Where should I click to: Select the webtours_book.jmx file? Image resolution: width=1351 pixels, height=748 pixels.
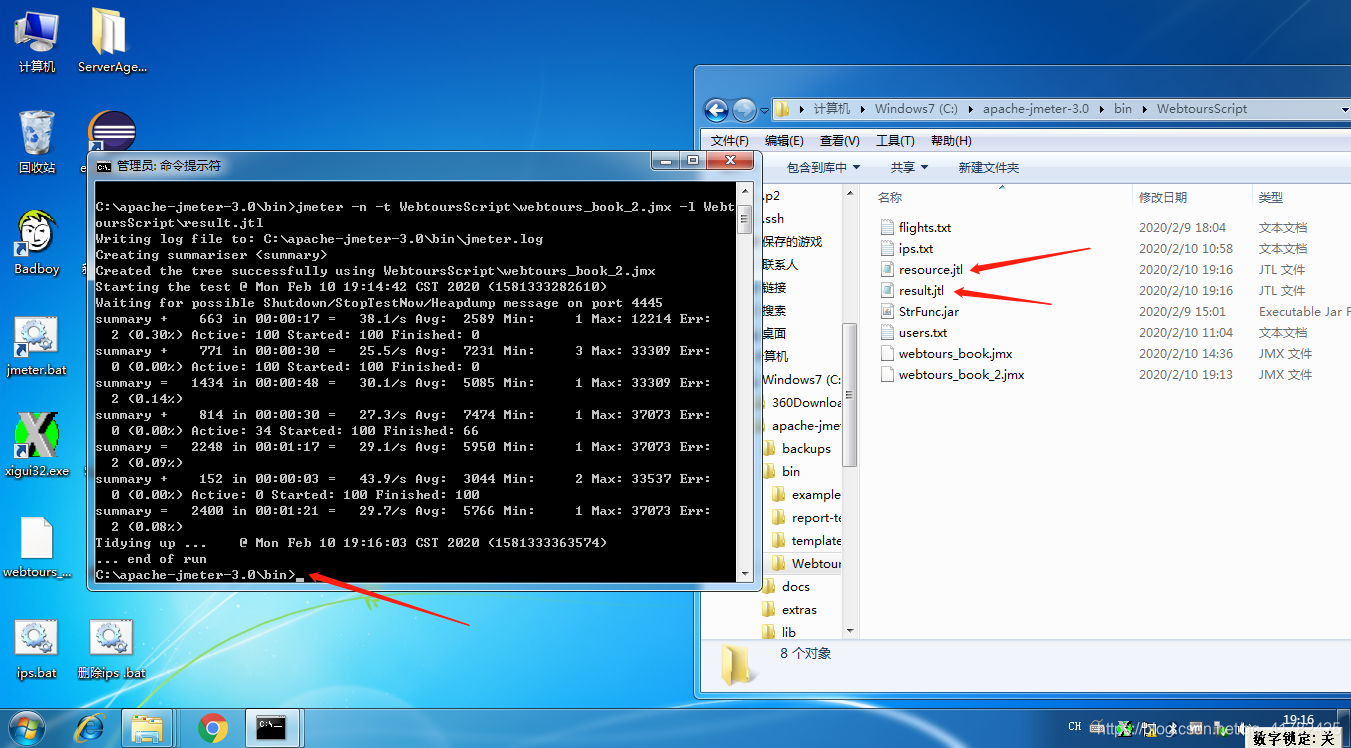946,353
